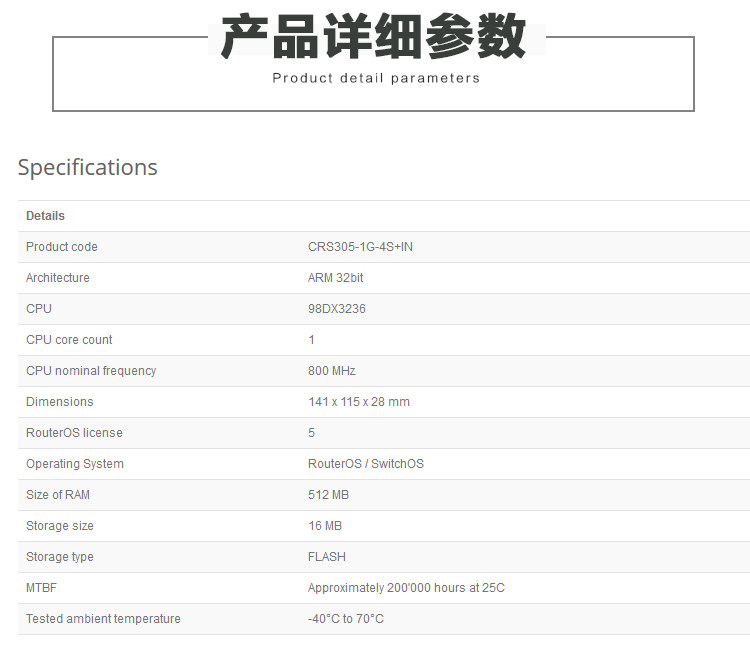This screenshot has width=750, height=653.
Task: Select the 98DX3236 CPU value
Action: pyautogui.click(x=337, y=309)
